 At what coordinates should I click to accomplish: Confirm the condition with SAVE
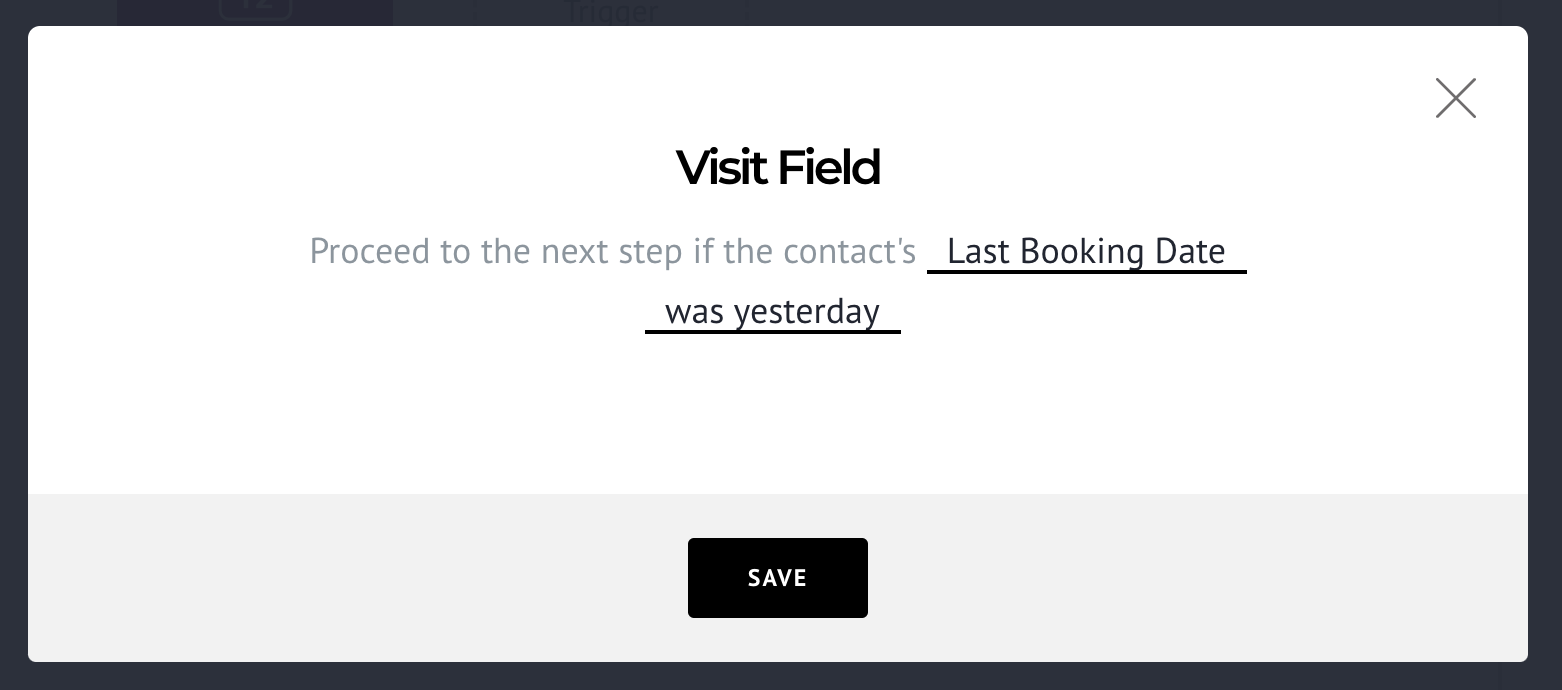click(x=777, y=578)
